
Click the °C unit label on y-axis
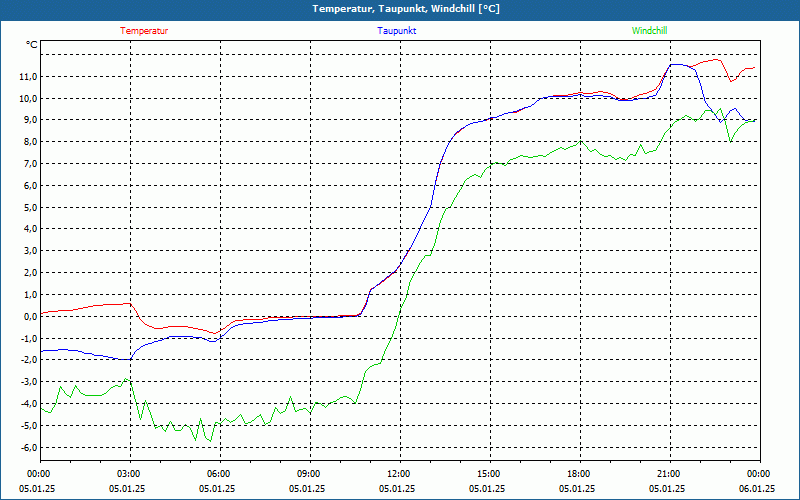(32, 45)
